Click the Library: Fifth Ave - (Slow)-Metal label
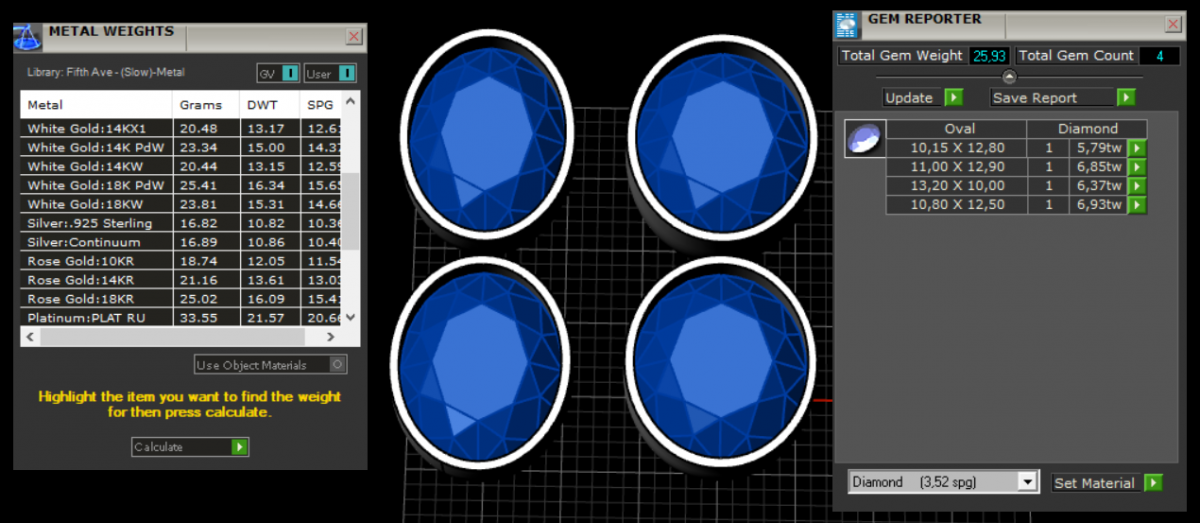This screenshot has width=1200, height=523. click(x=106, y=72)
